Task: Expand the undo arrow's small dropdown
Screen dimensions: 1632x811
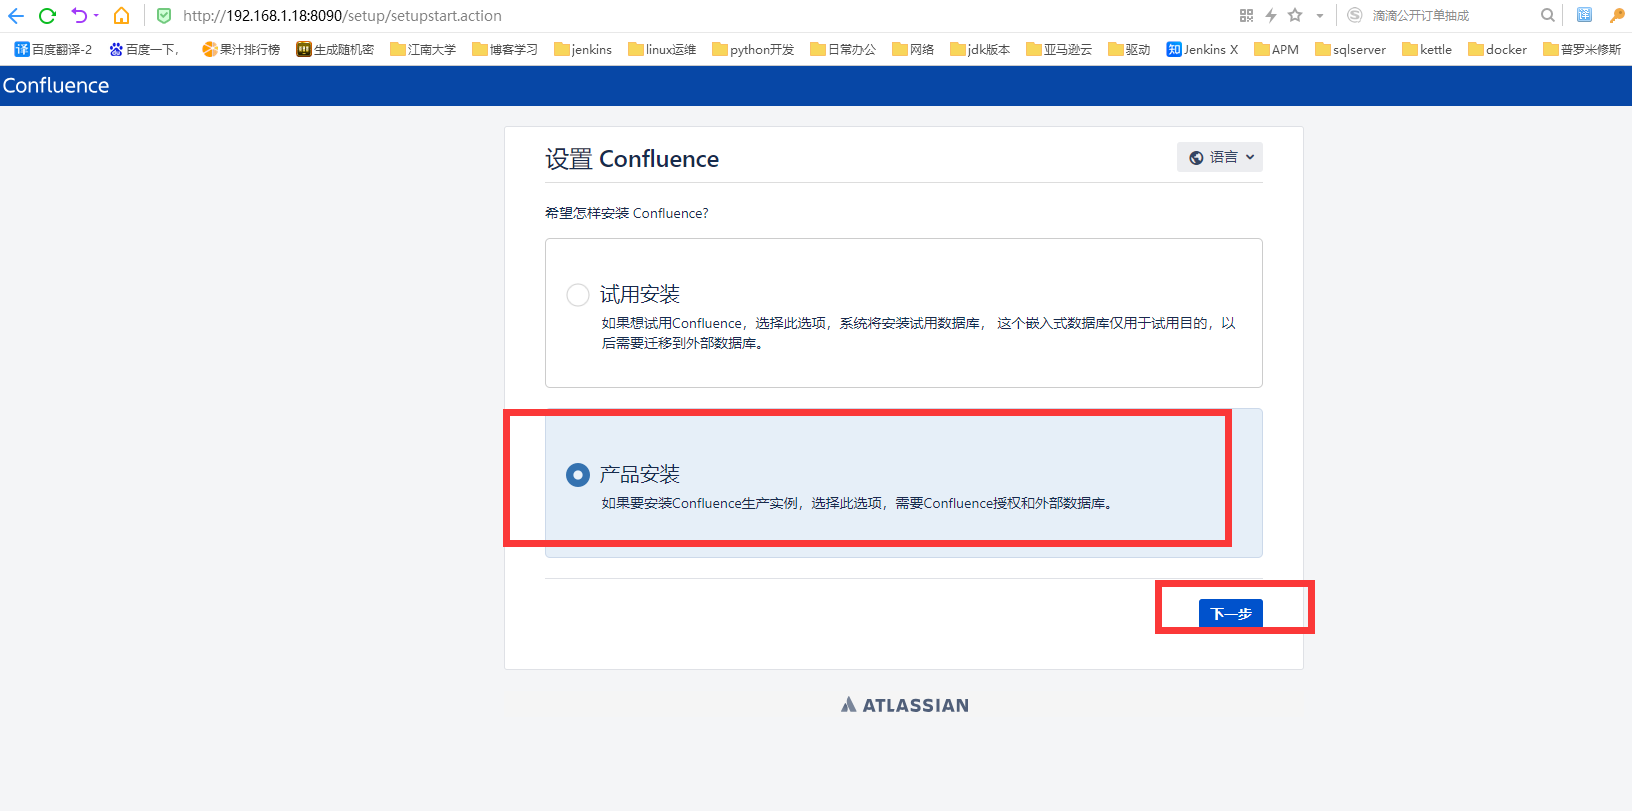Action: [97, 16]
